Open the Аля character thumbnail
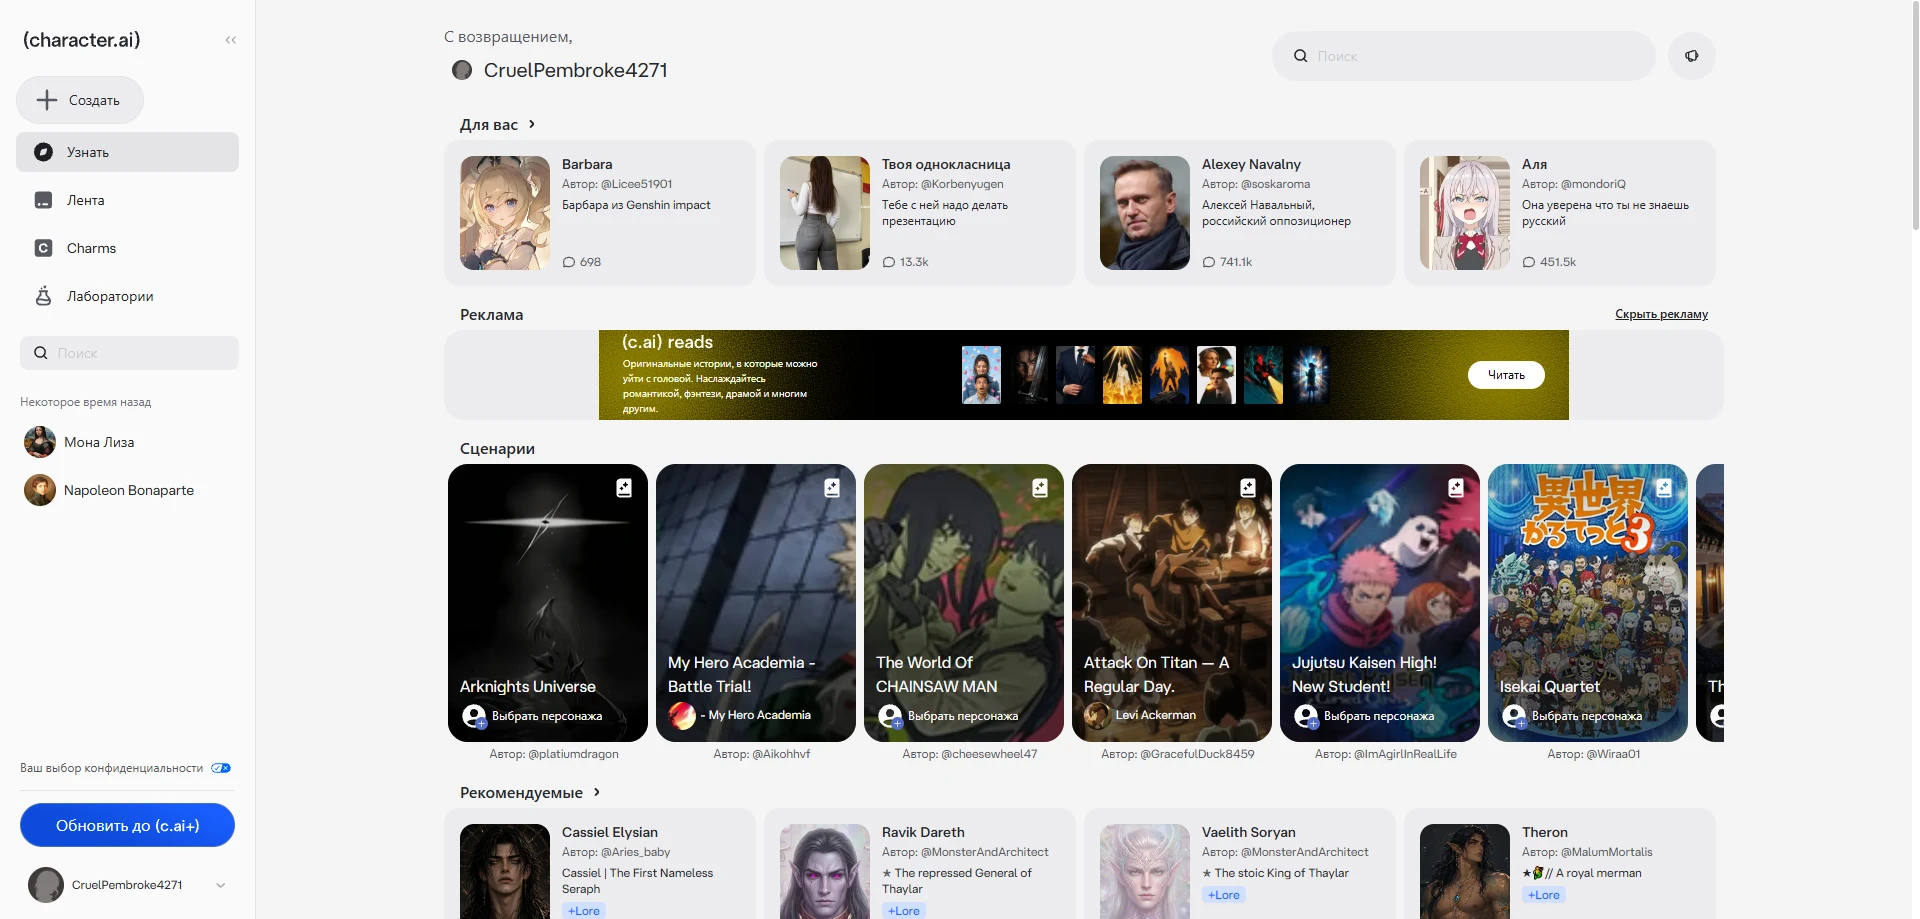Screen dimensions: 1920x919 (1465, 213)
